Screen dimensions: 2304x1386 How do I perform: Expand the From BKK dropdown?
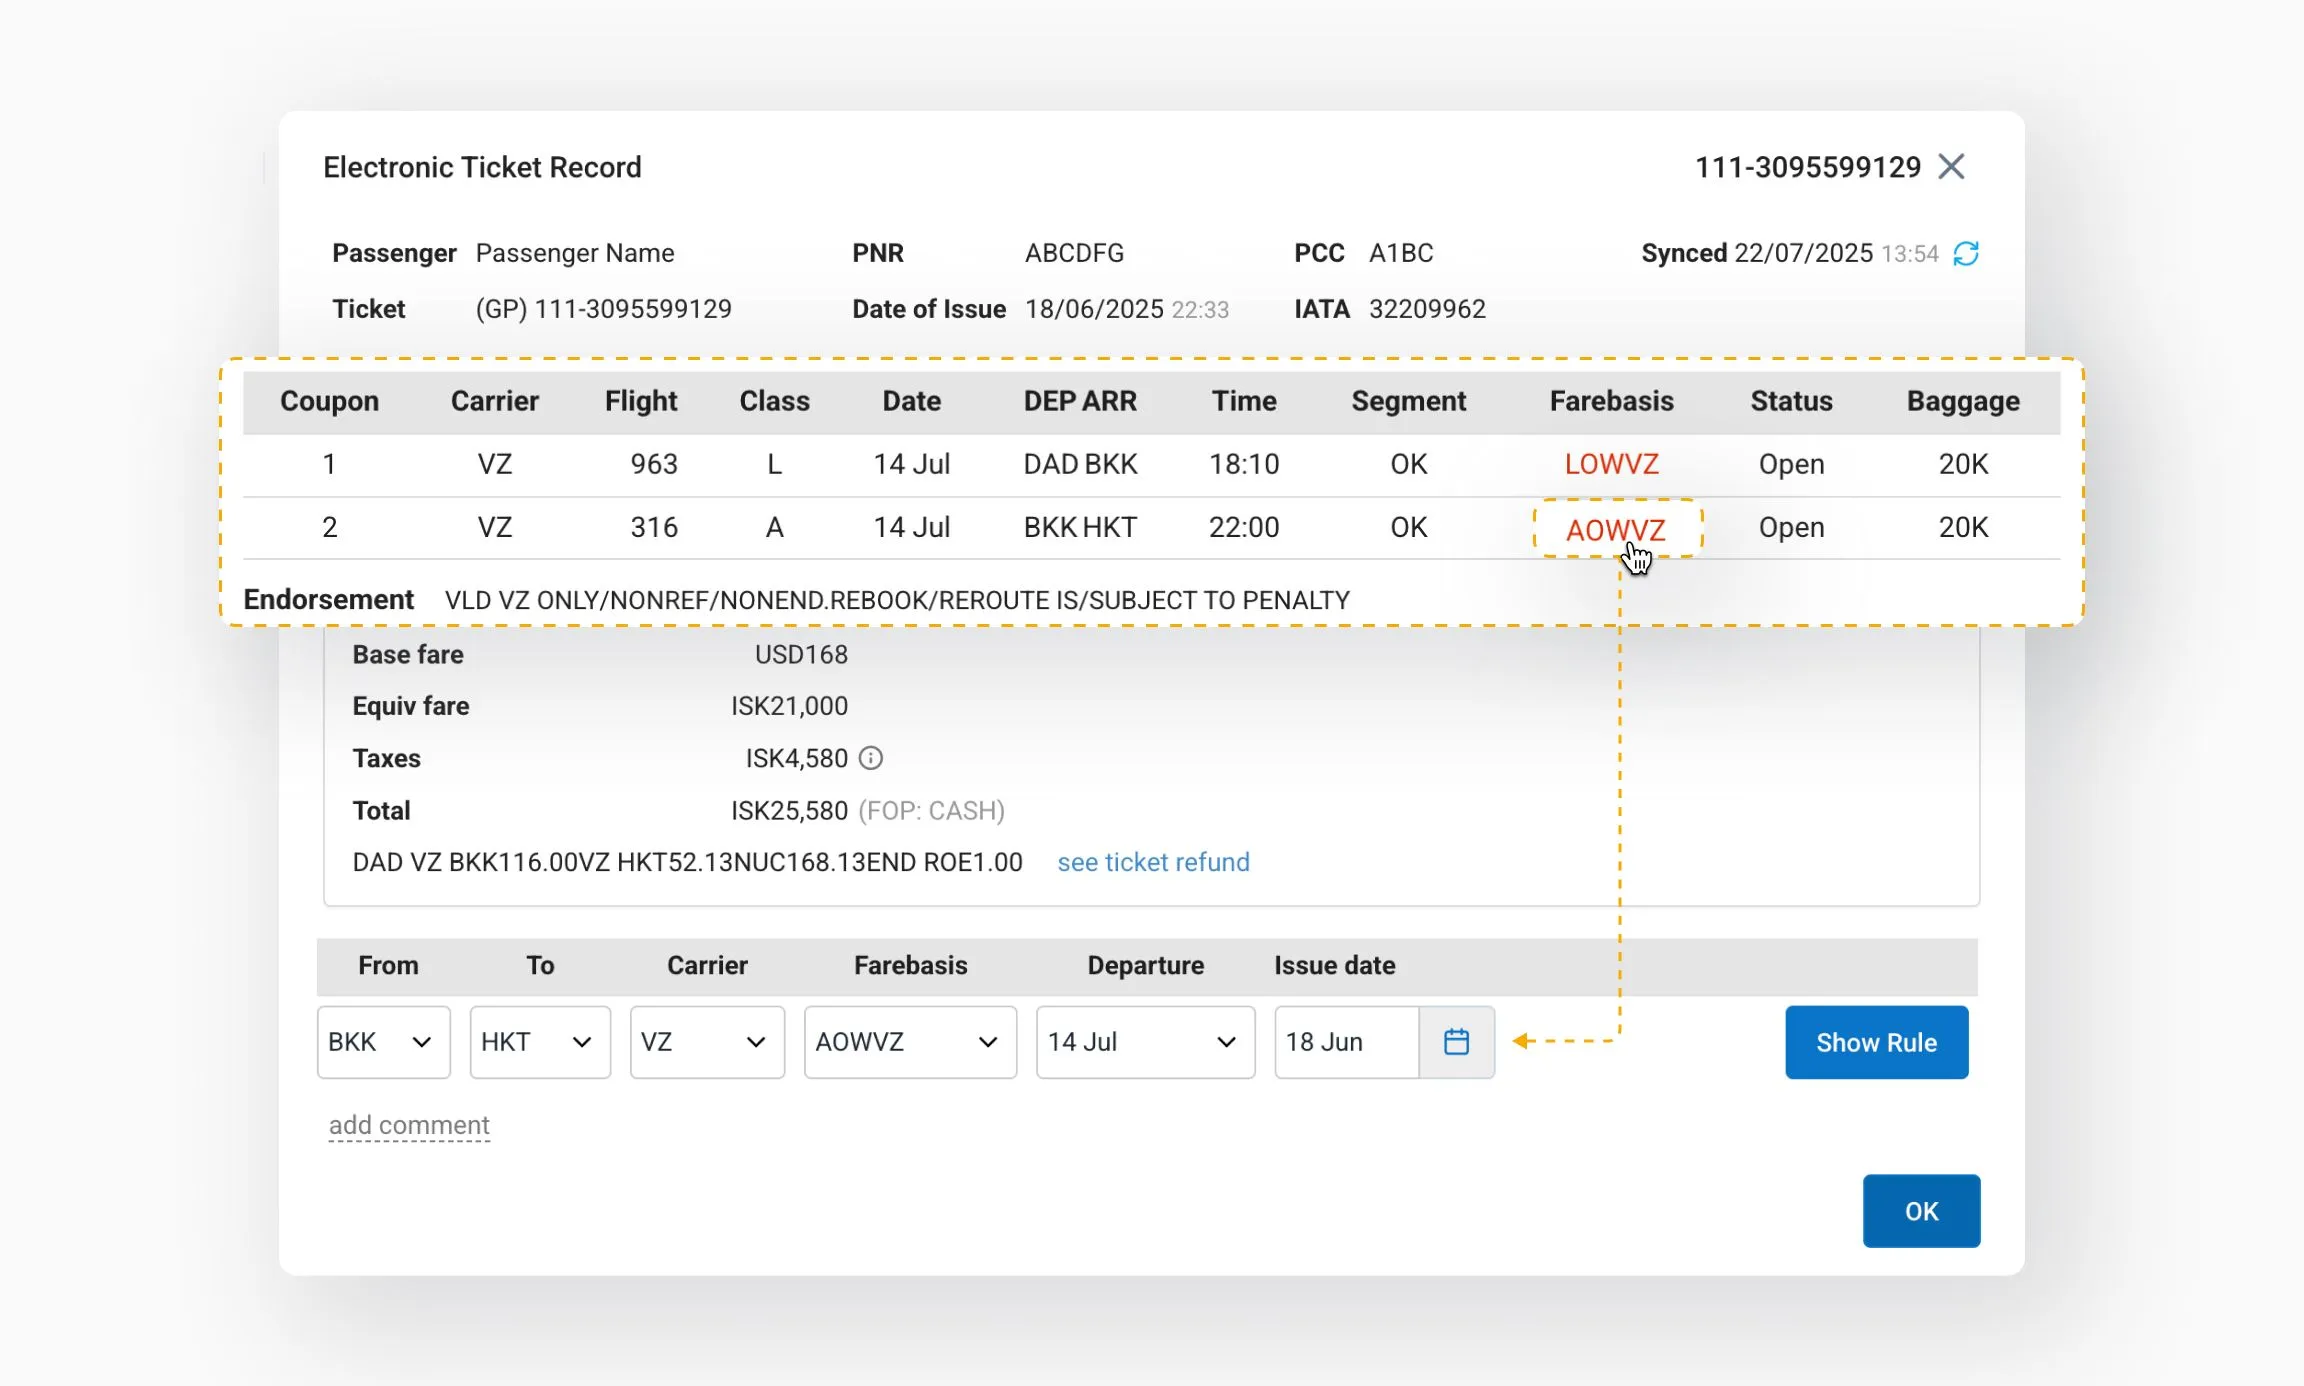(383, 1042)
